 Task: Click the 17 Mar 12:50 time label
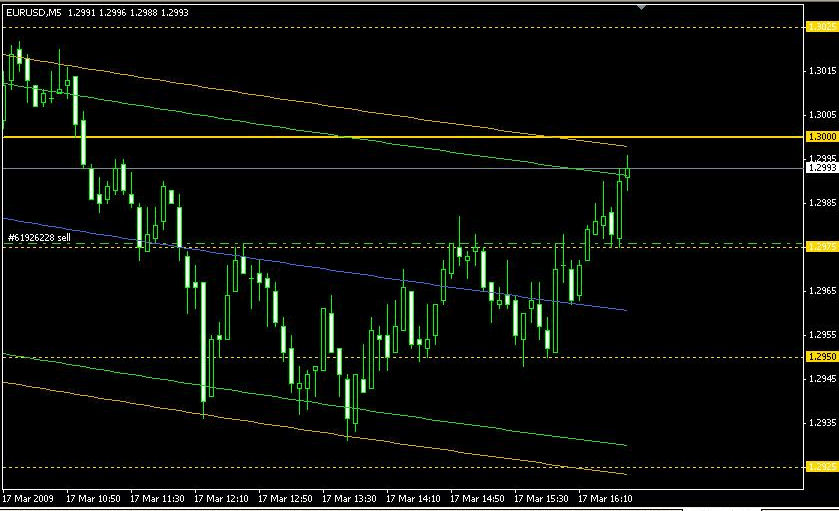coord(285,499)
